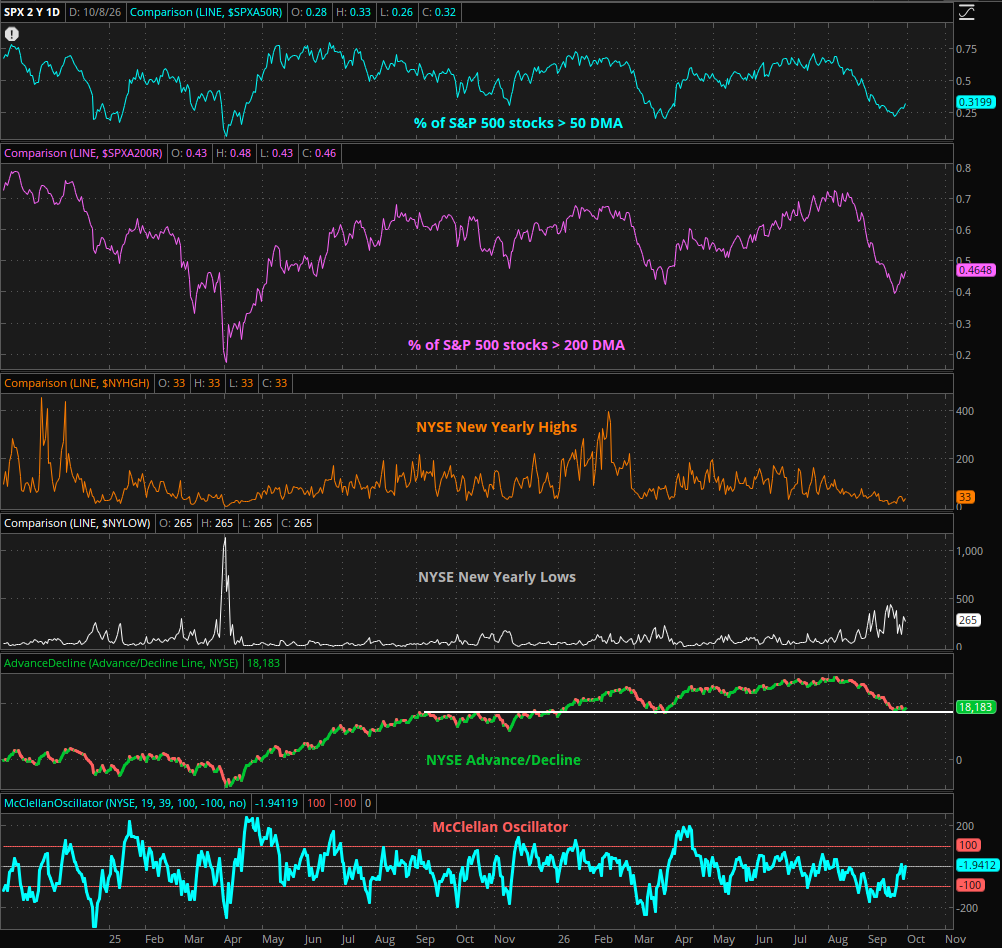
Task: Click the 1,000 axis label in Lows panel
Action: (x=969, y=551)
